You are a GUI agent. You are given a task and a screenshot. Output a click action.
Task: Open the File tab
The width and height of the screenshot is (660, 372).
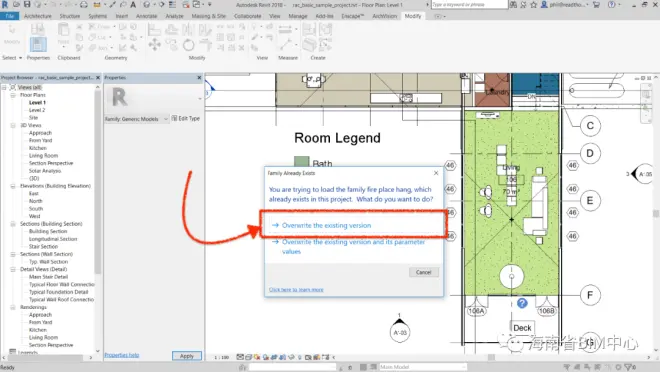(10, 16)
